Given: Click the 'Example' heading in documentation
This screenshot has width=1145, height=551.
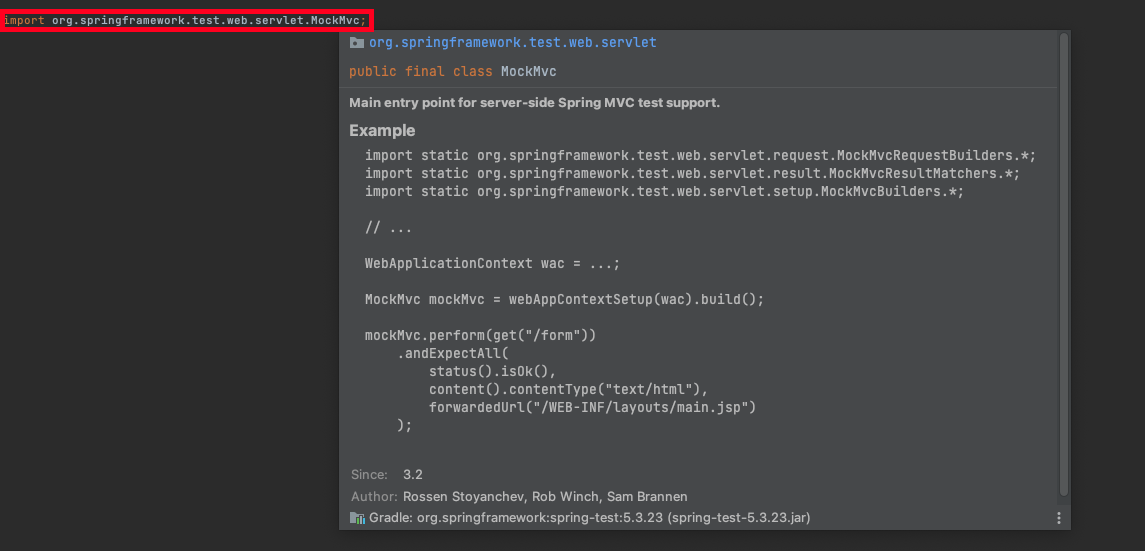Looking at the screenshot, I should (382, 131).
